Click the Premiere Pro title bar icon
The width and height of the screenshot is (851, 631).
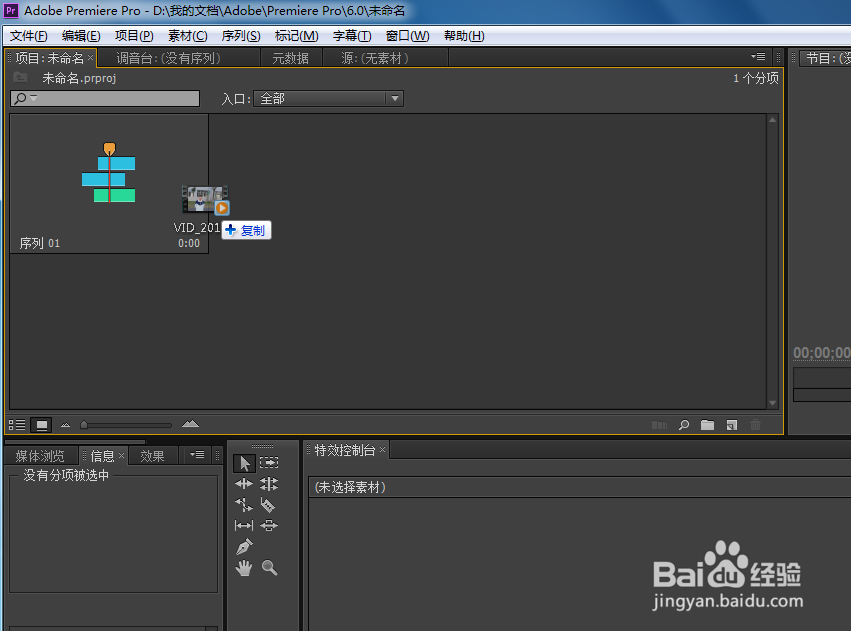tap(11, 10)
